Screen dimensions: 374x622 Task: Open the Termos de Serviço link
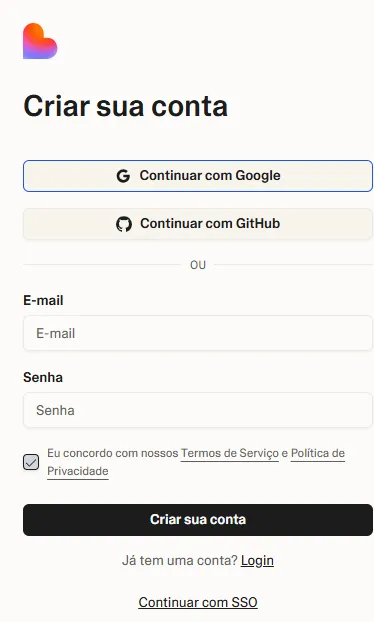pos(230,453)
